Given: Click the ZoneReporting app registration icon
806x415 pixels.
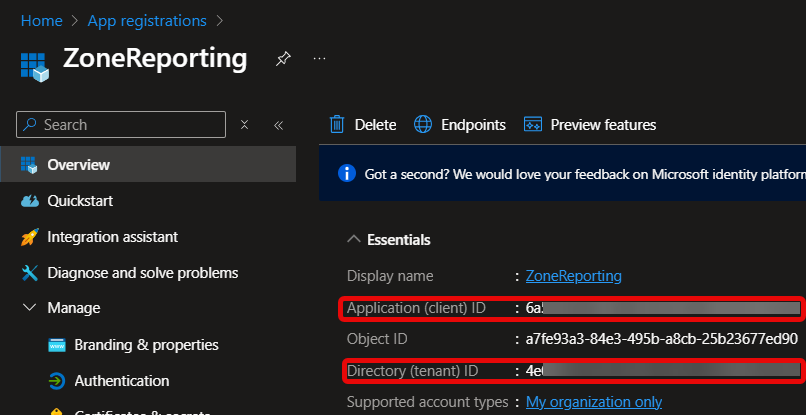Looking at the screenshot, I should 34,67.
